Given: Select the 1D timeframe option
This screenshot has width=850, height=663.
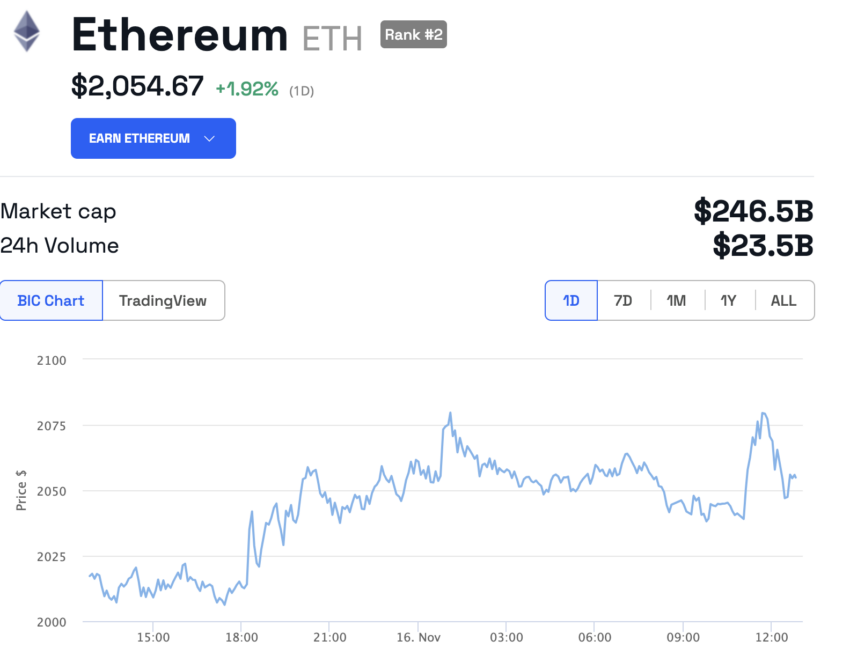Looking at the screenshot, I should pos(570,300).
